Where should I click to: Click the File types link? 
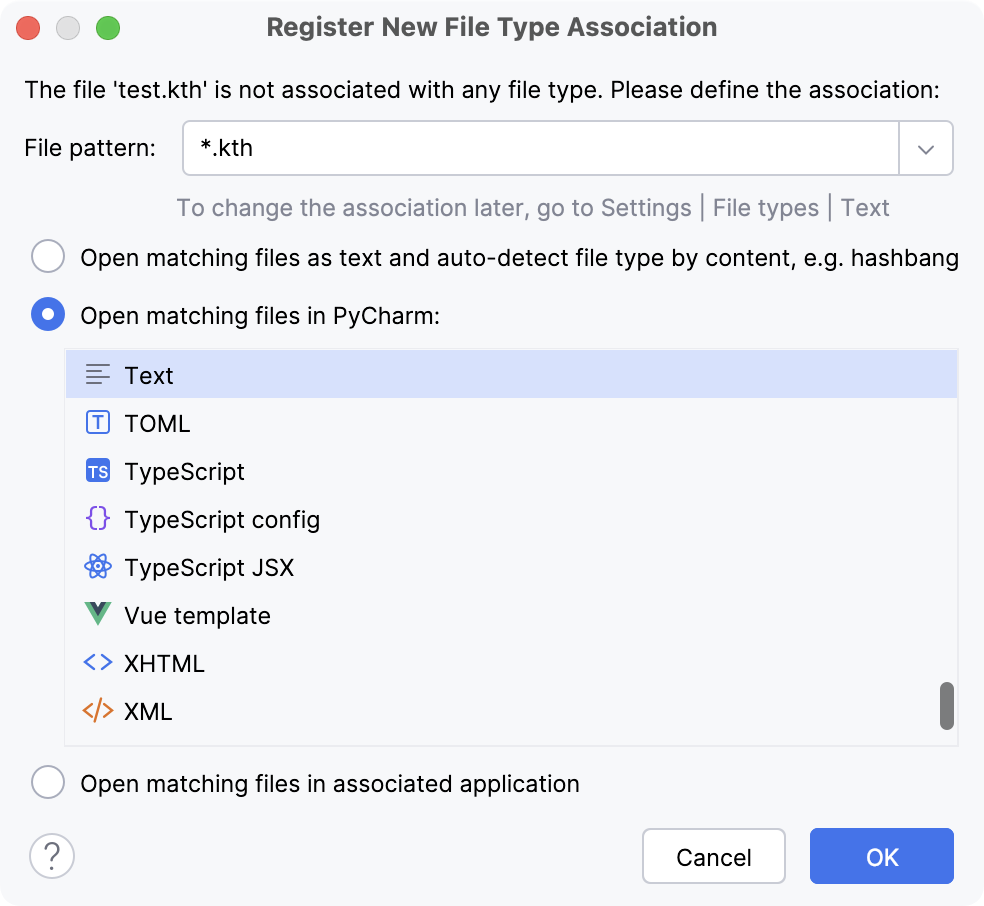click(x=766, y=208)
